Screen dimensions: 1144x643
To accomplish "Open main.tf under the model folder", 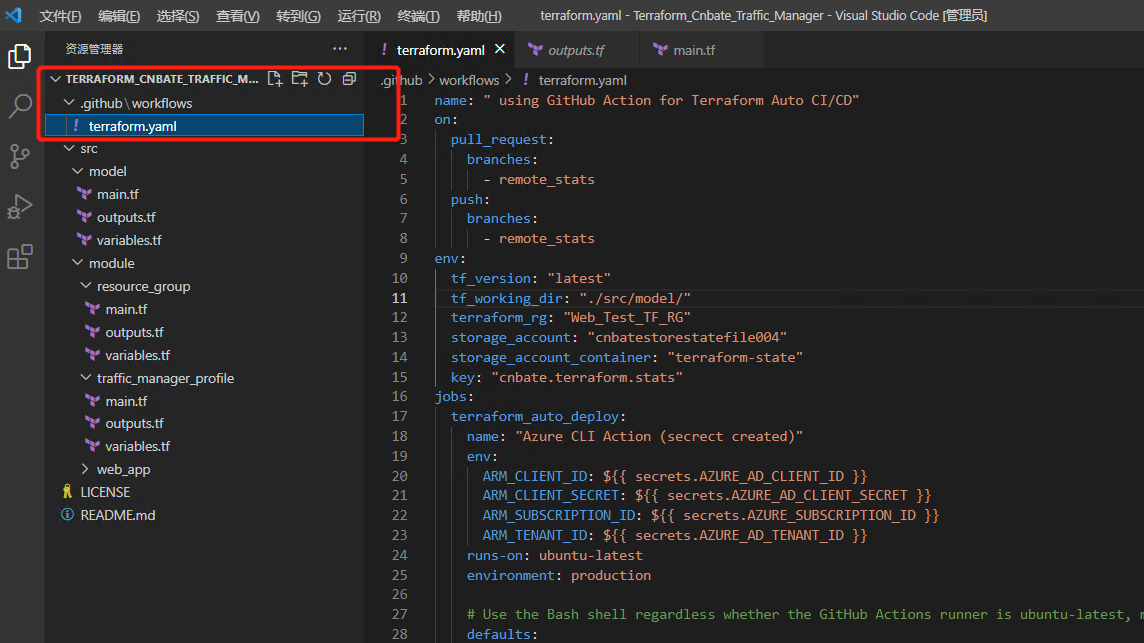I will (x=117, y=194).
